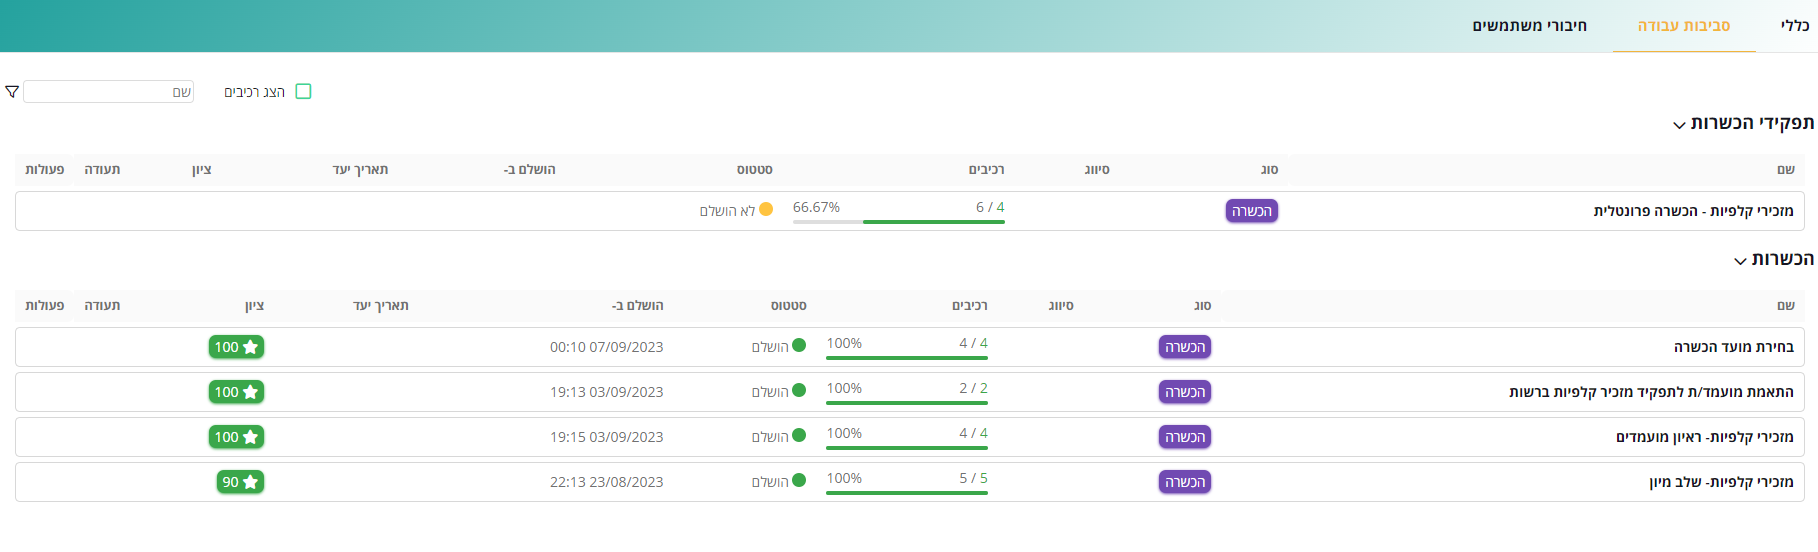Switch to the 'חיבורי משתמשים' tab
Image resolution: width=1818 pixels, height=552 pixels.
[1529, 26]
